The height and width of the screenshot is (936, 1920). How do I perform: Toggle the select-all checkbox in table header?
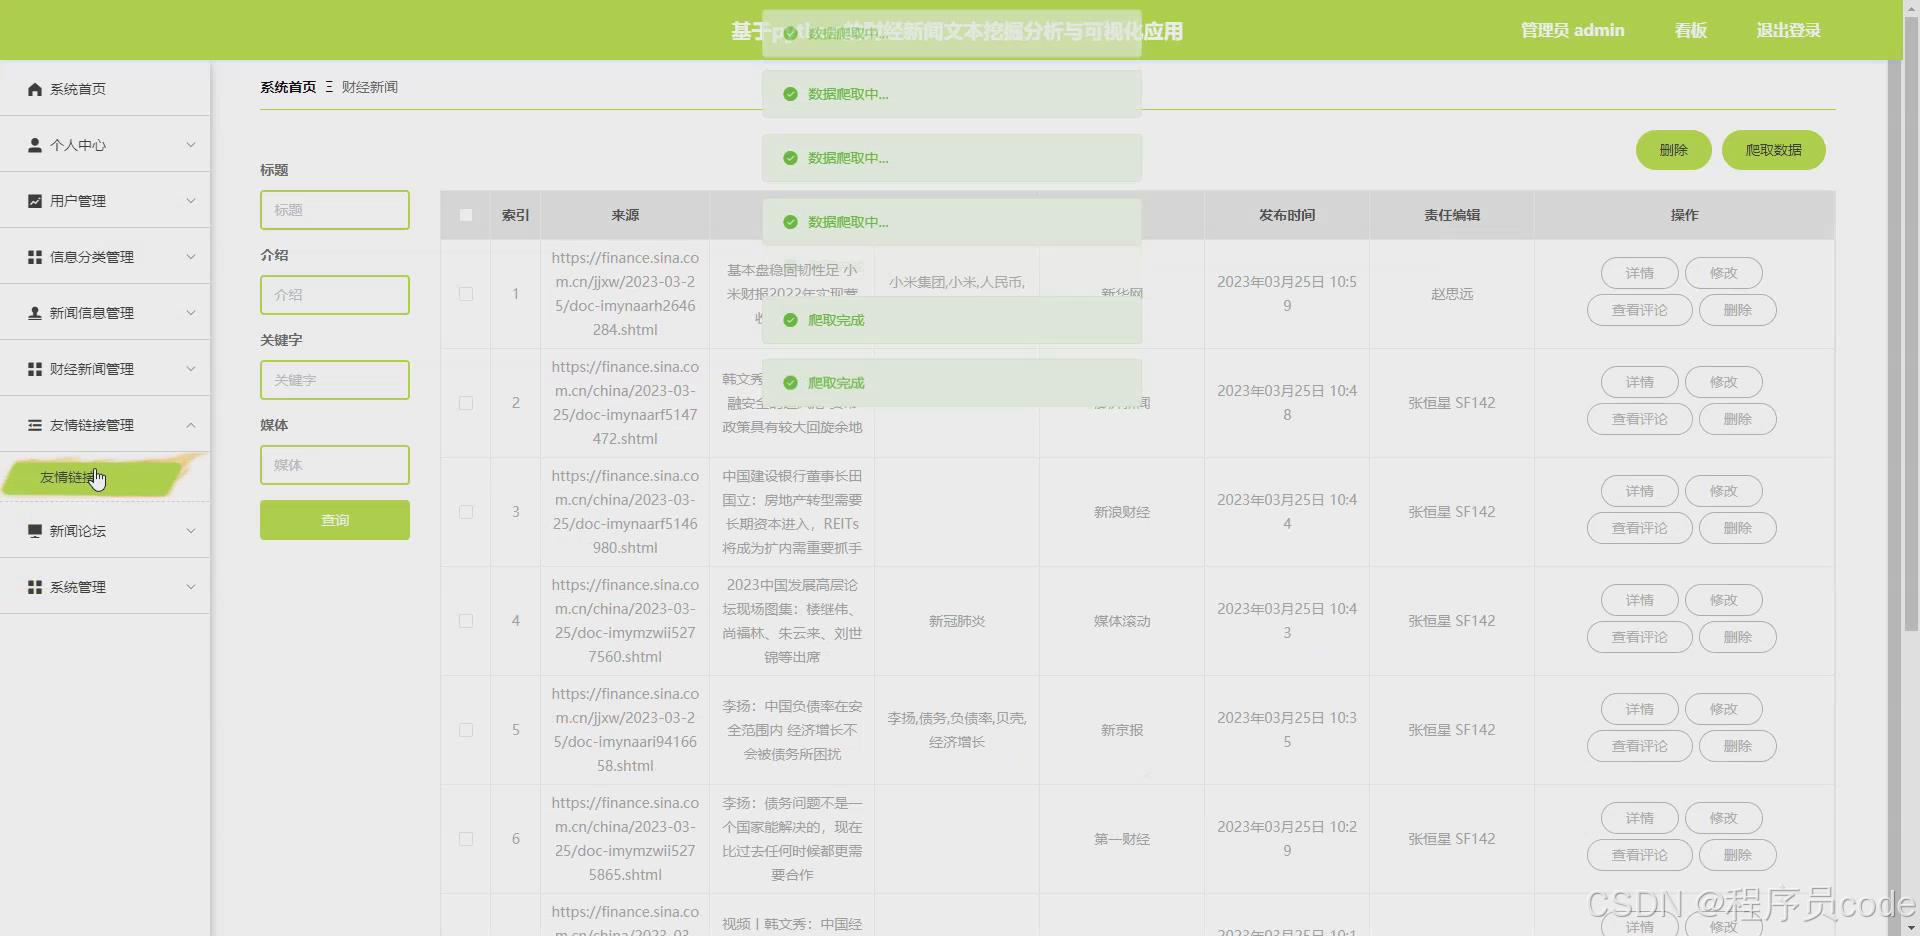tap(466, 215)
